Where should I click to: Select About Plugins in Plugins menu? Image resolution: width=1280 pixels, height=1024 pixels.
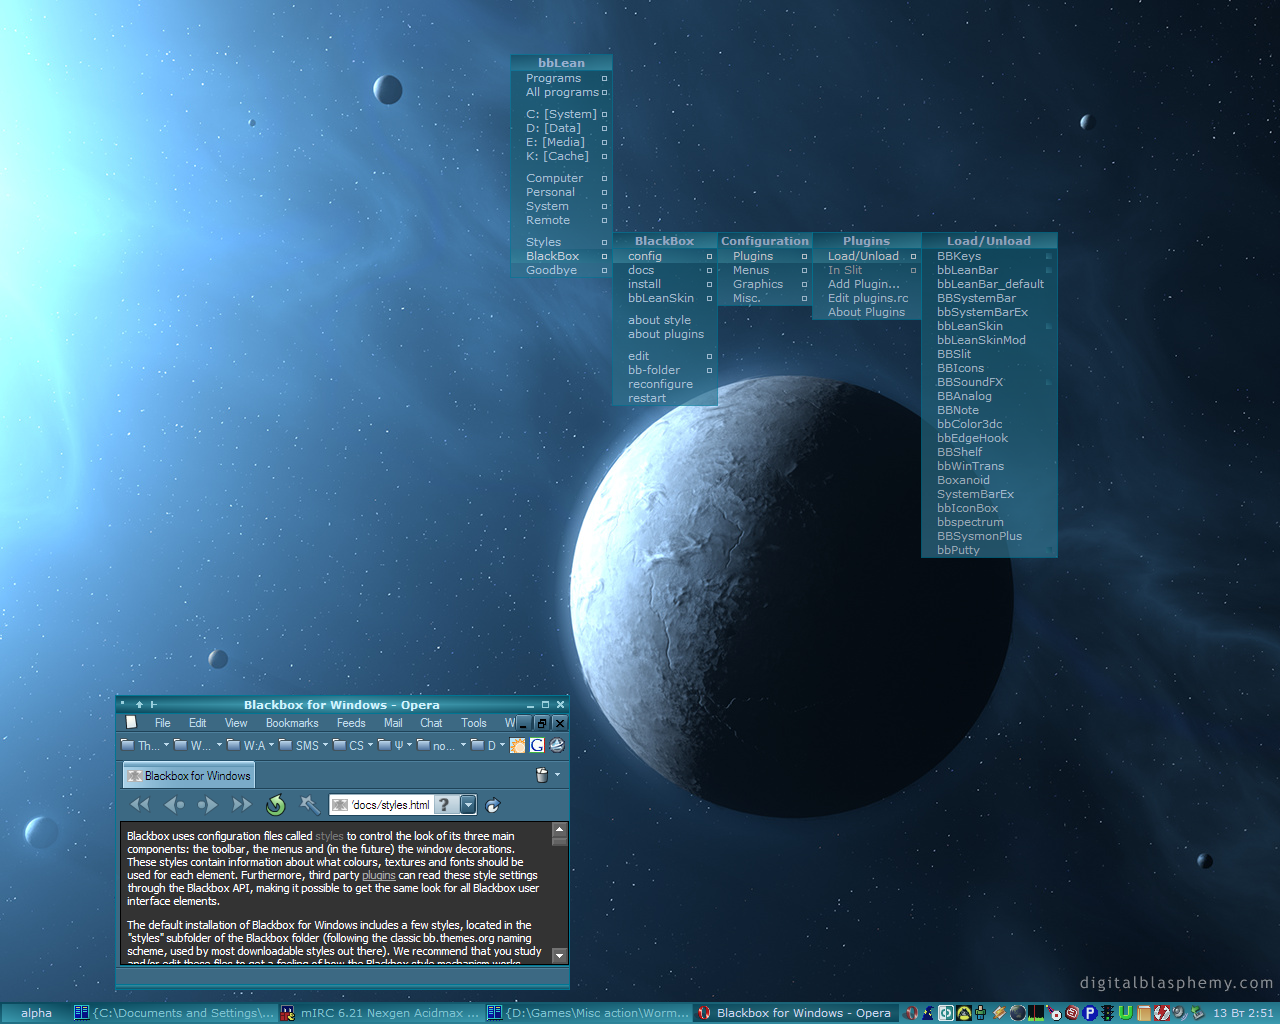click(867, 312)
